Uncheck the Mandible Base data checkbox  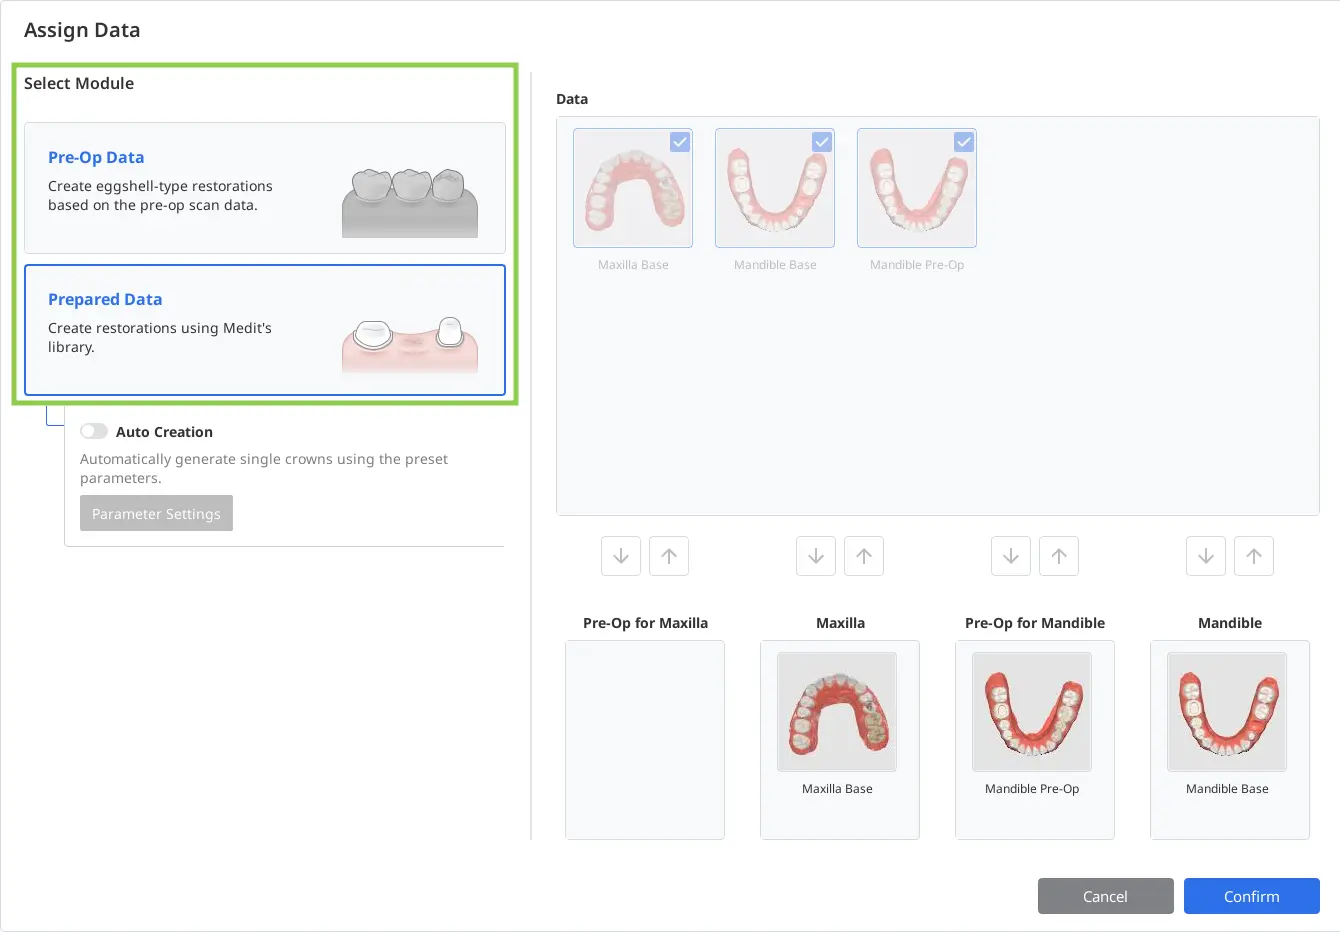(822, 142)
